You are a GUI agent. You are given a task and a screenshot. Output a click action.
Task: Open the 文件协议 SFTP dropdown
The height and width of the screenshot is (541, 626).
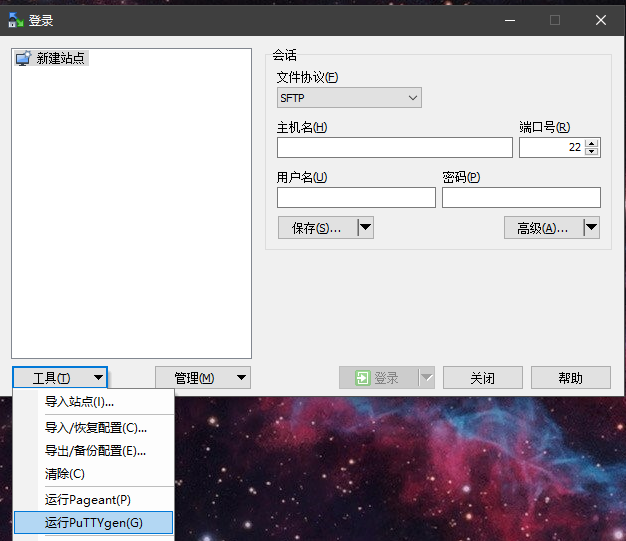349,97
